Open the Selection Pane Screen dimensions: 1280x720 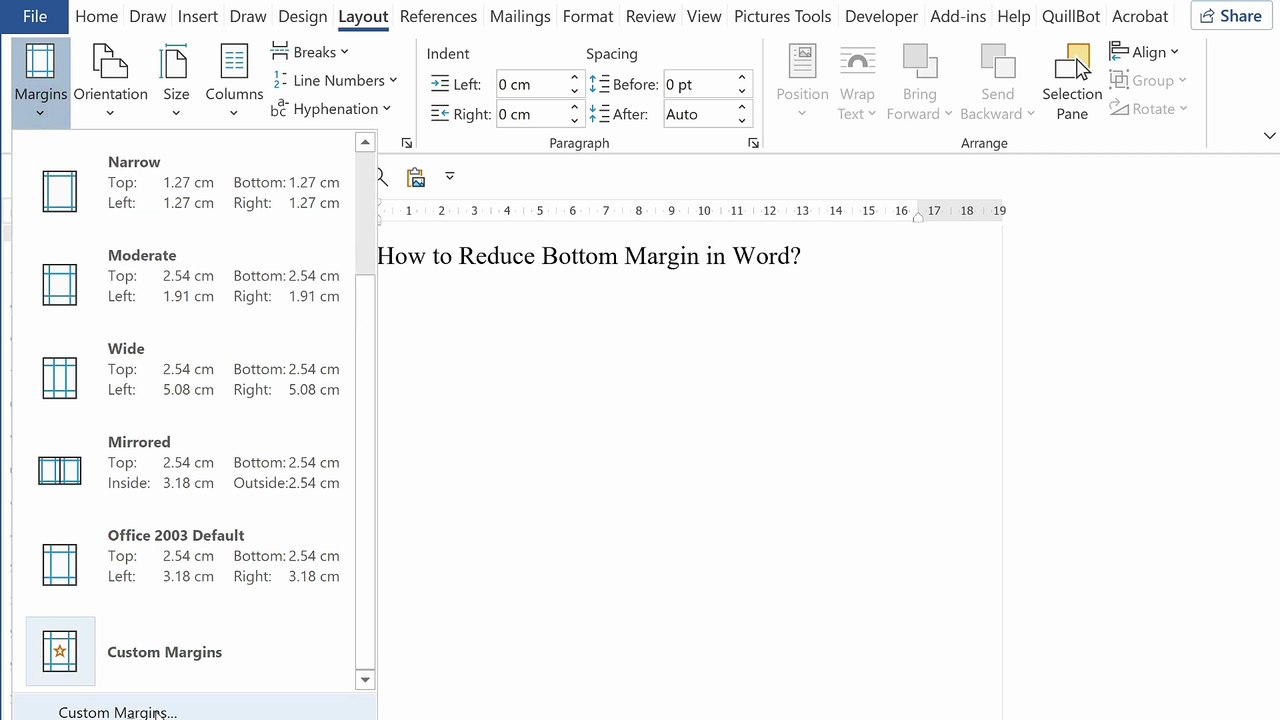pyautogui.click(x=1072, y=83)
